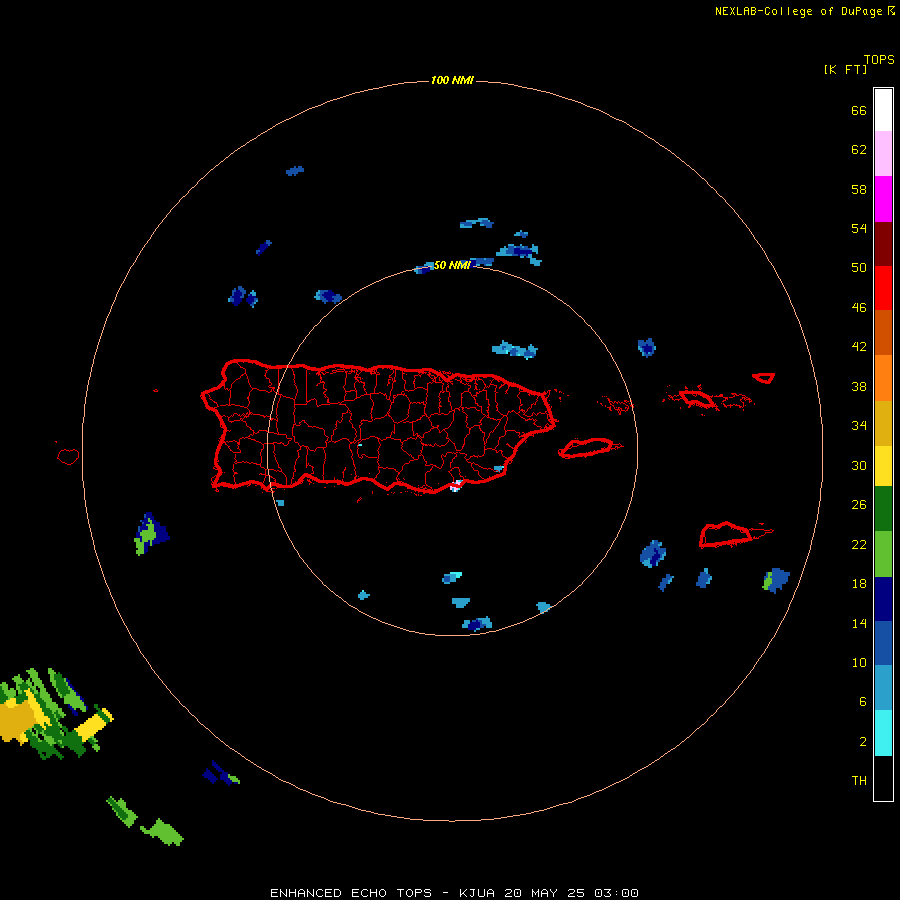The image size is (900, 900).
Task: Click the long island outline just east of Puerto Rico
Action: pos(589,447)
